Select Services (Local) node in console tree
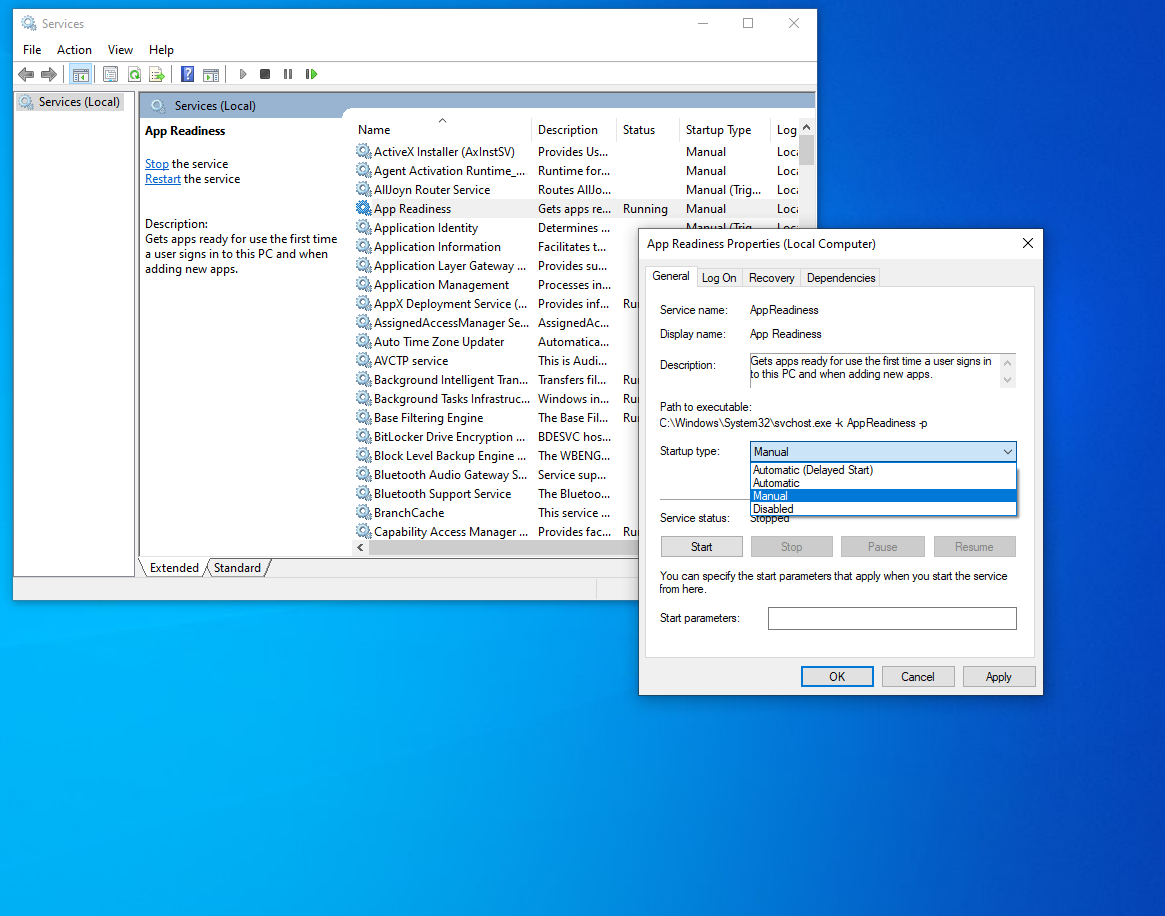 (x=70, y=102)
